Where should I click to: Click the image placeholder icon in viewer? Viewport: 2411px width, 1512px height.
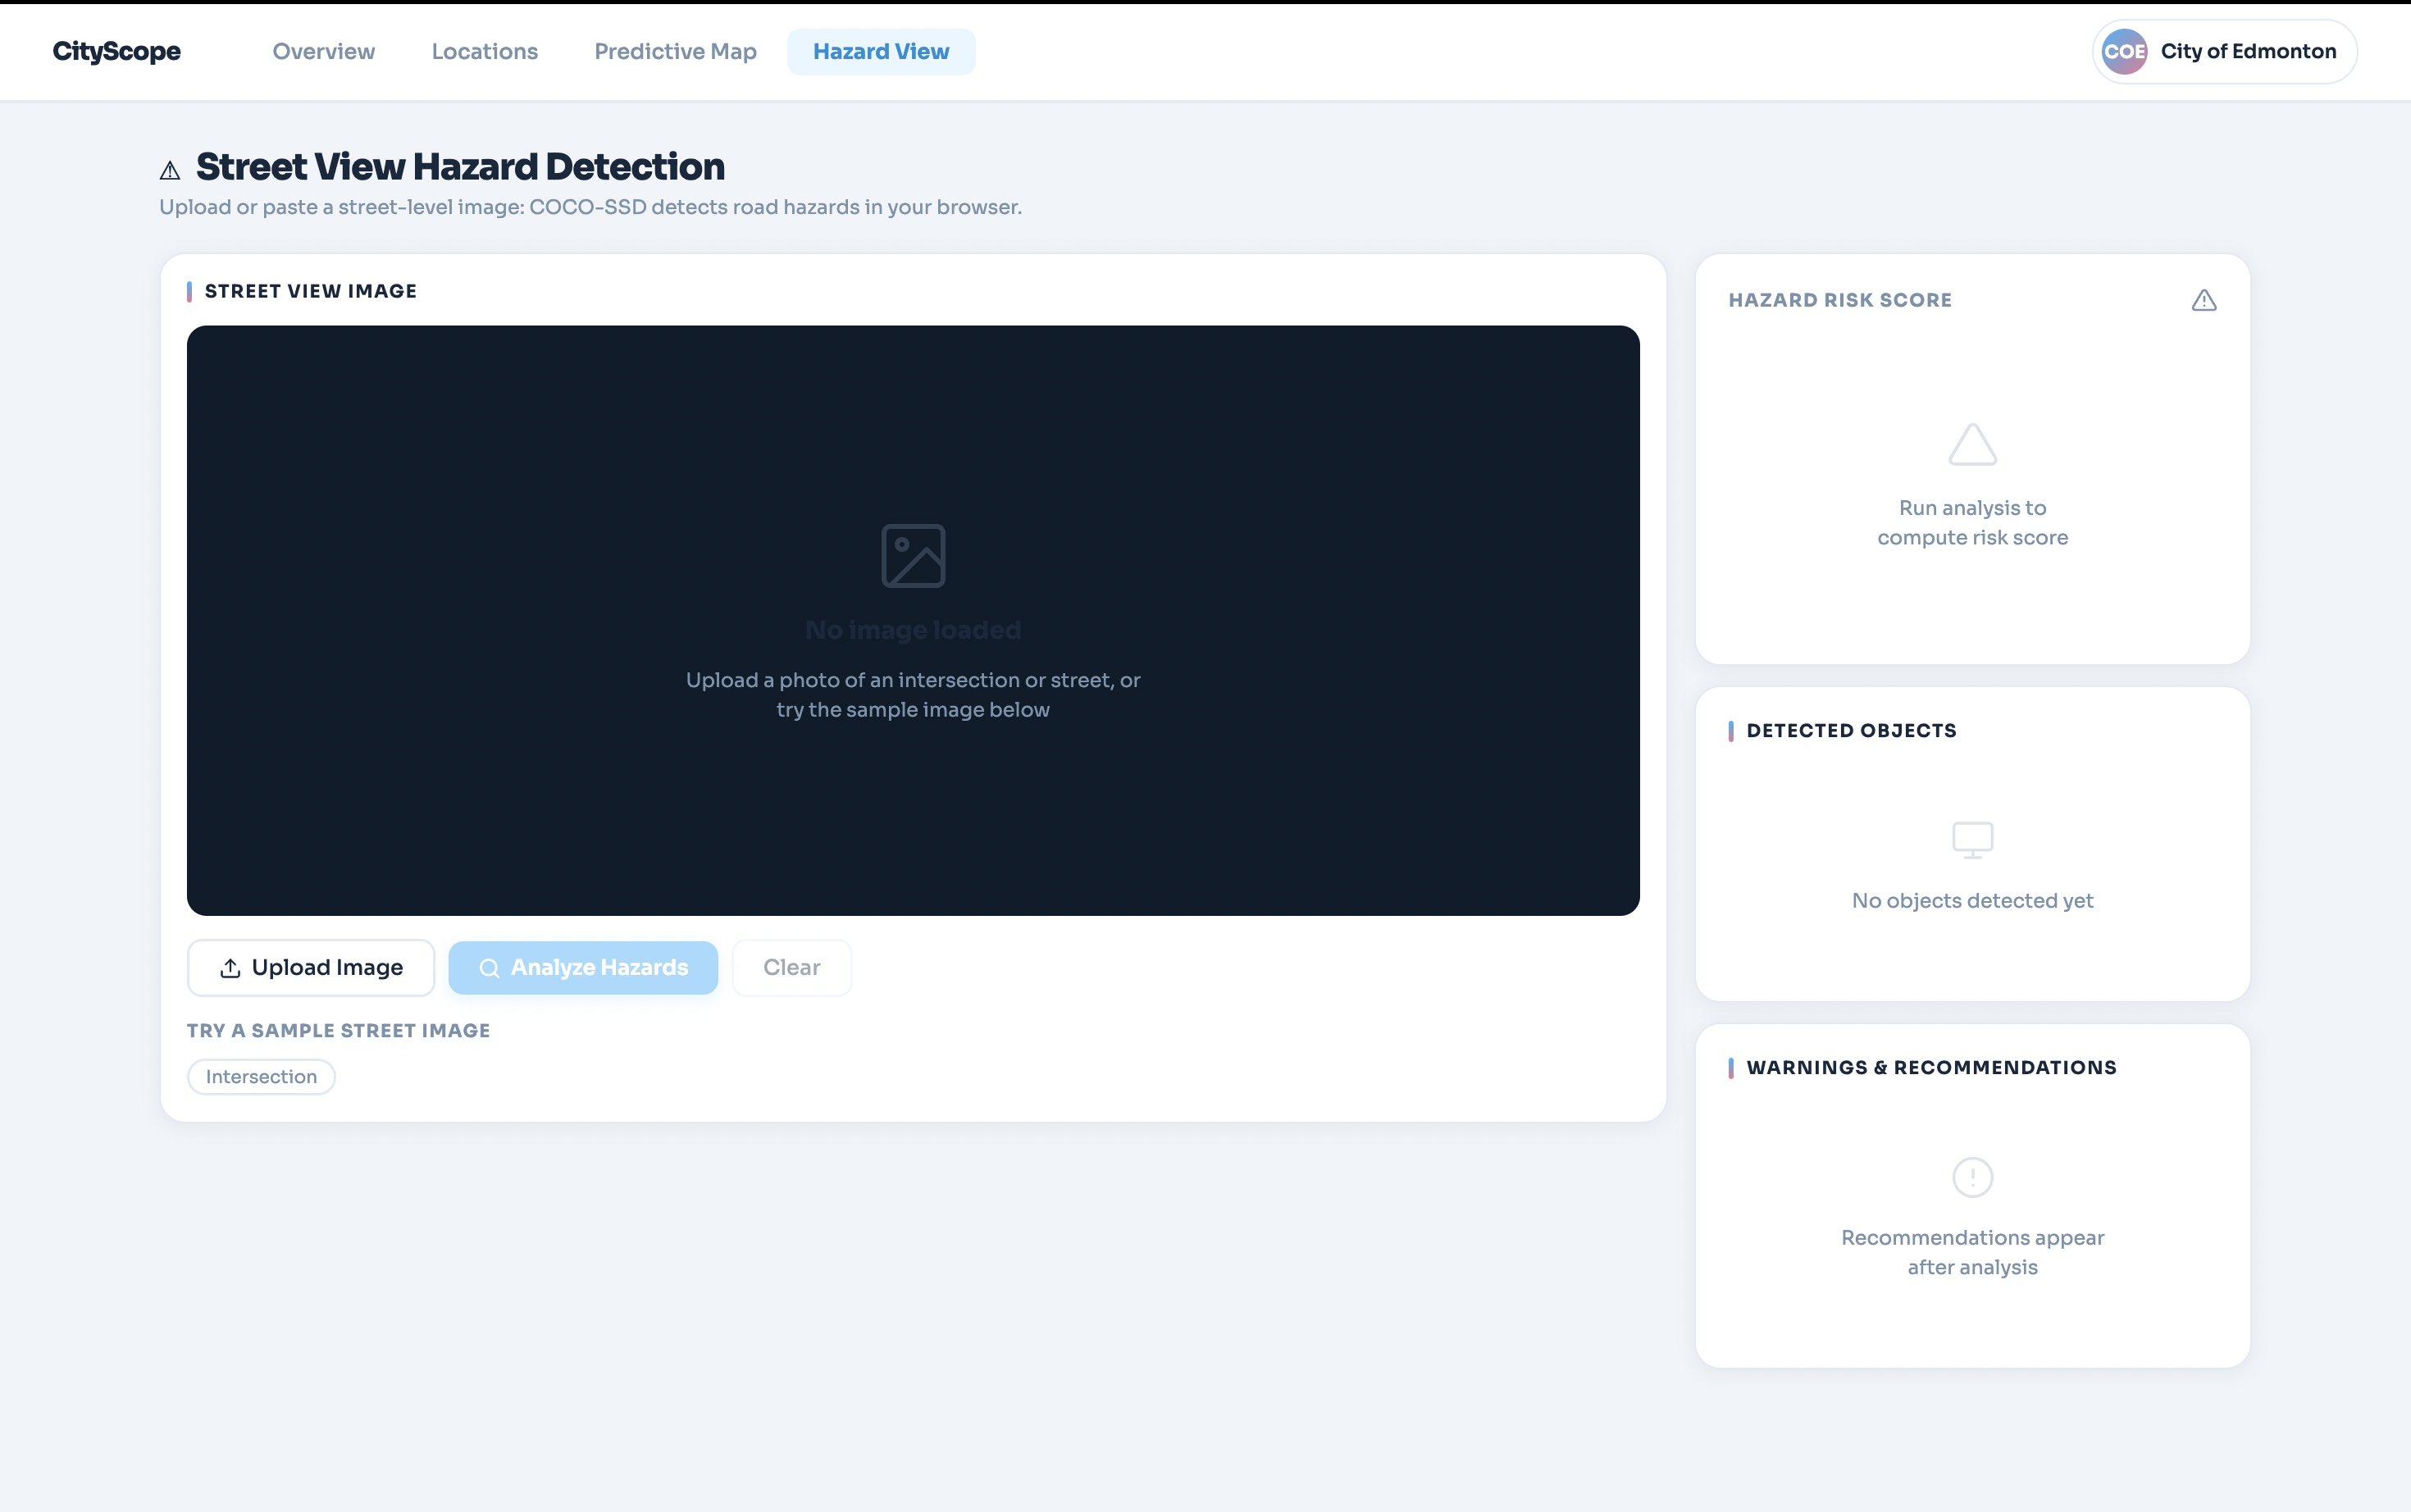pos(913,556)
